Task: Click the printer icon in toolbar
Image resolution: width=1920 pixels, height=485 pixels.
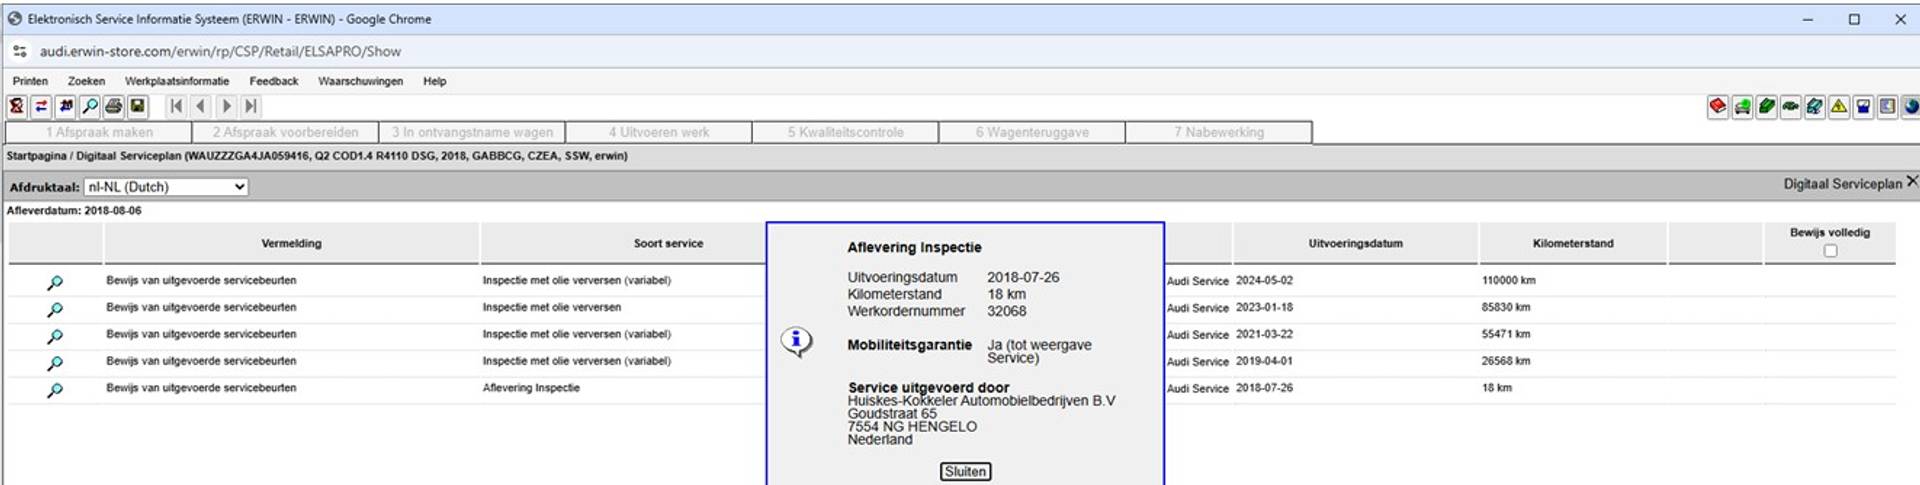Action: (114, 106)
